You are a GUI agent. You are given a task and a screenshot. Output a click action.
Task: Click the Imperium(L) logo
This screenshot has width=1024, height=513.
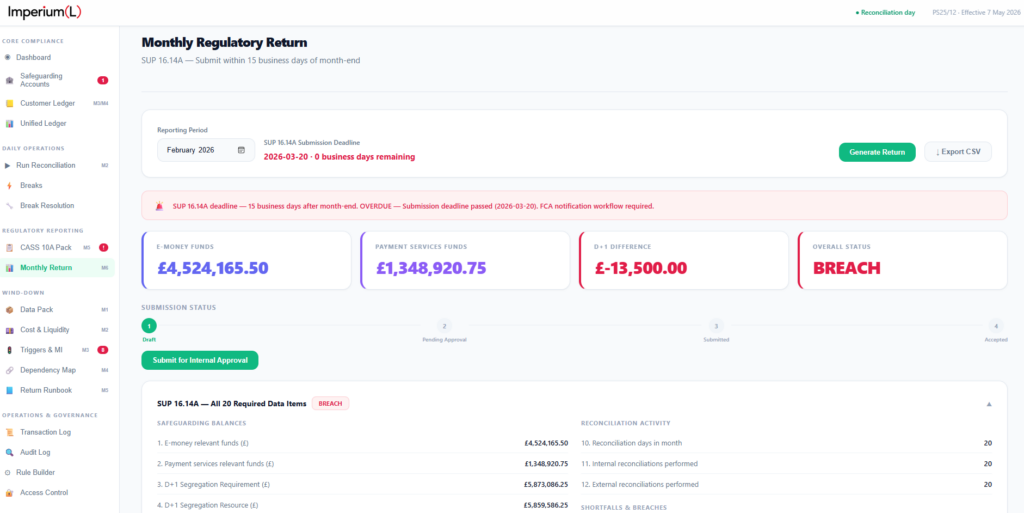[x=45, y=12]
